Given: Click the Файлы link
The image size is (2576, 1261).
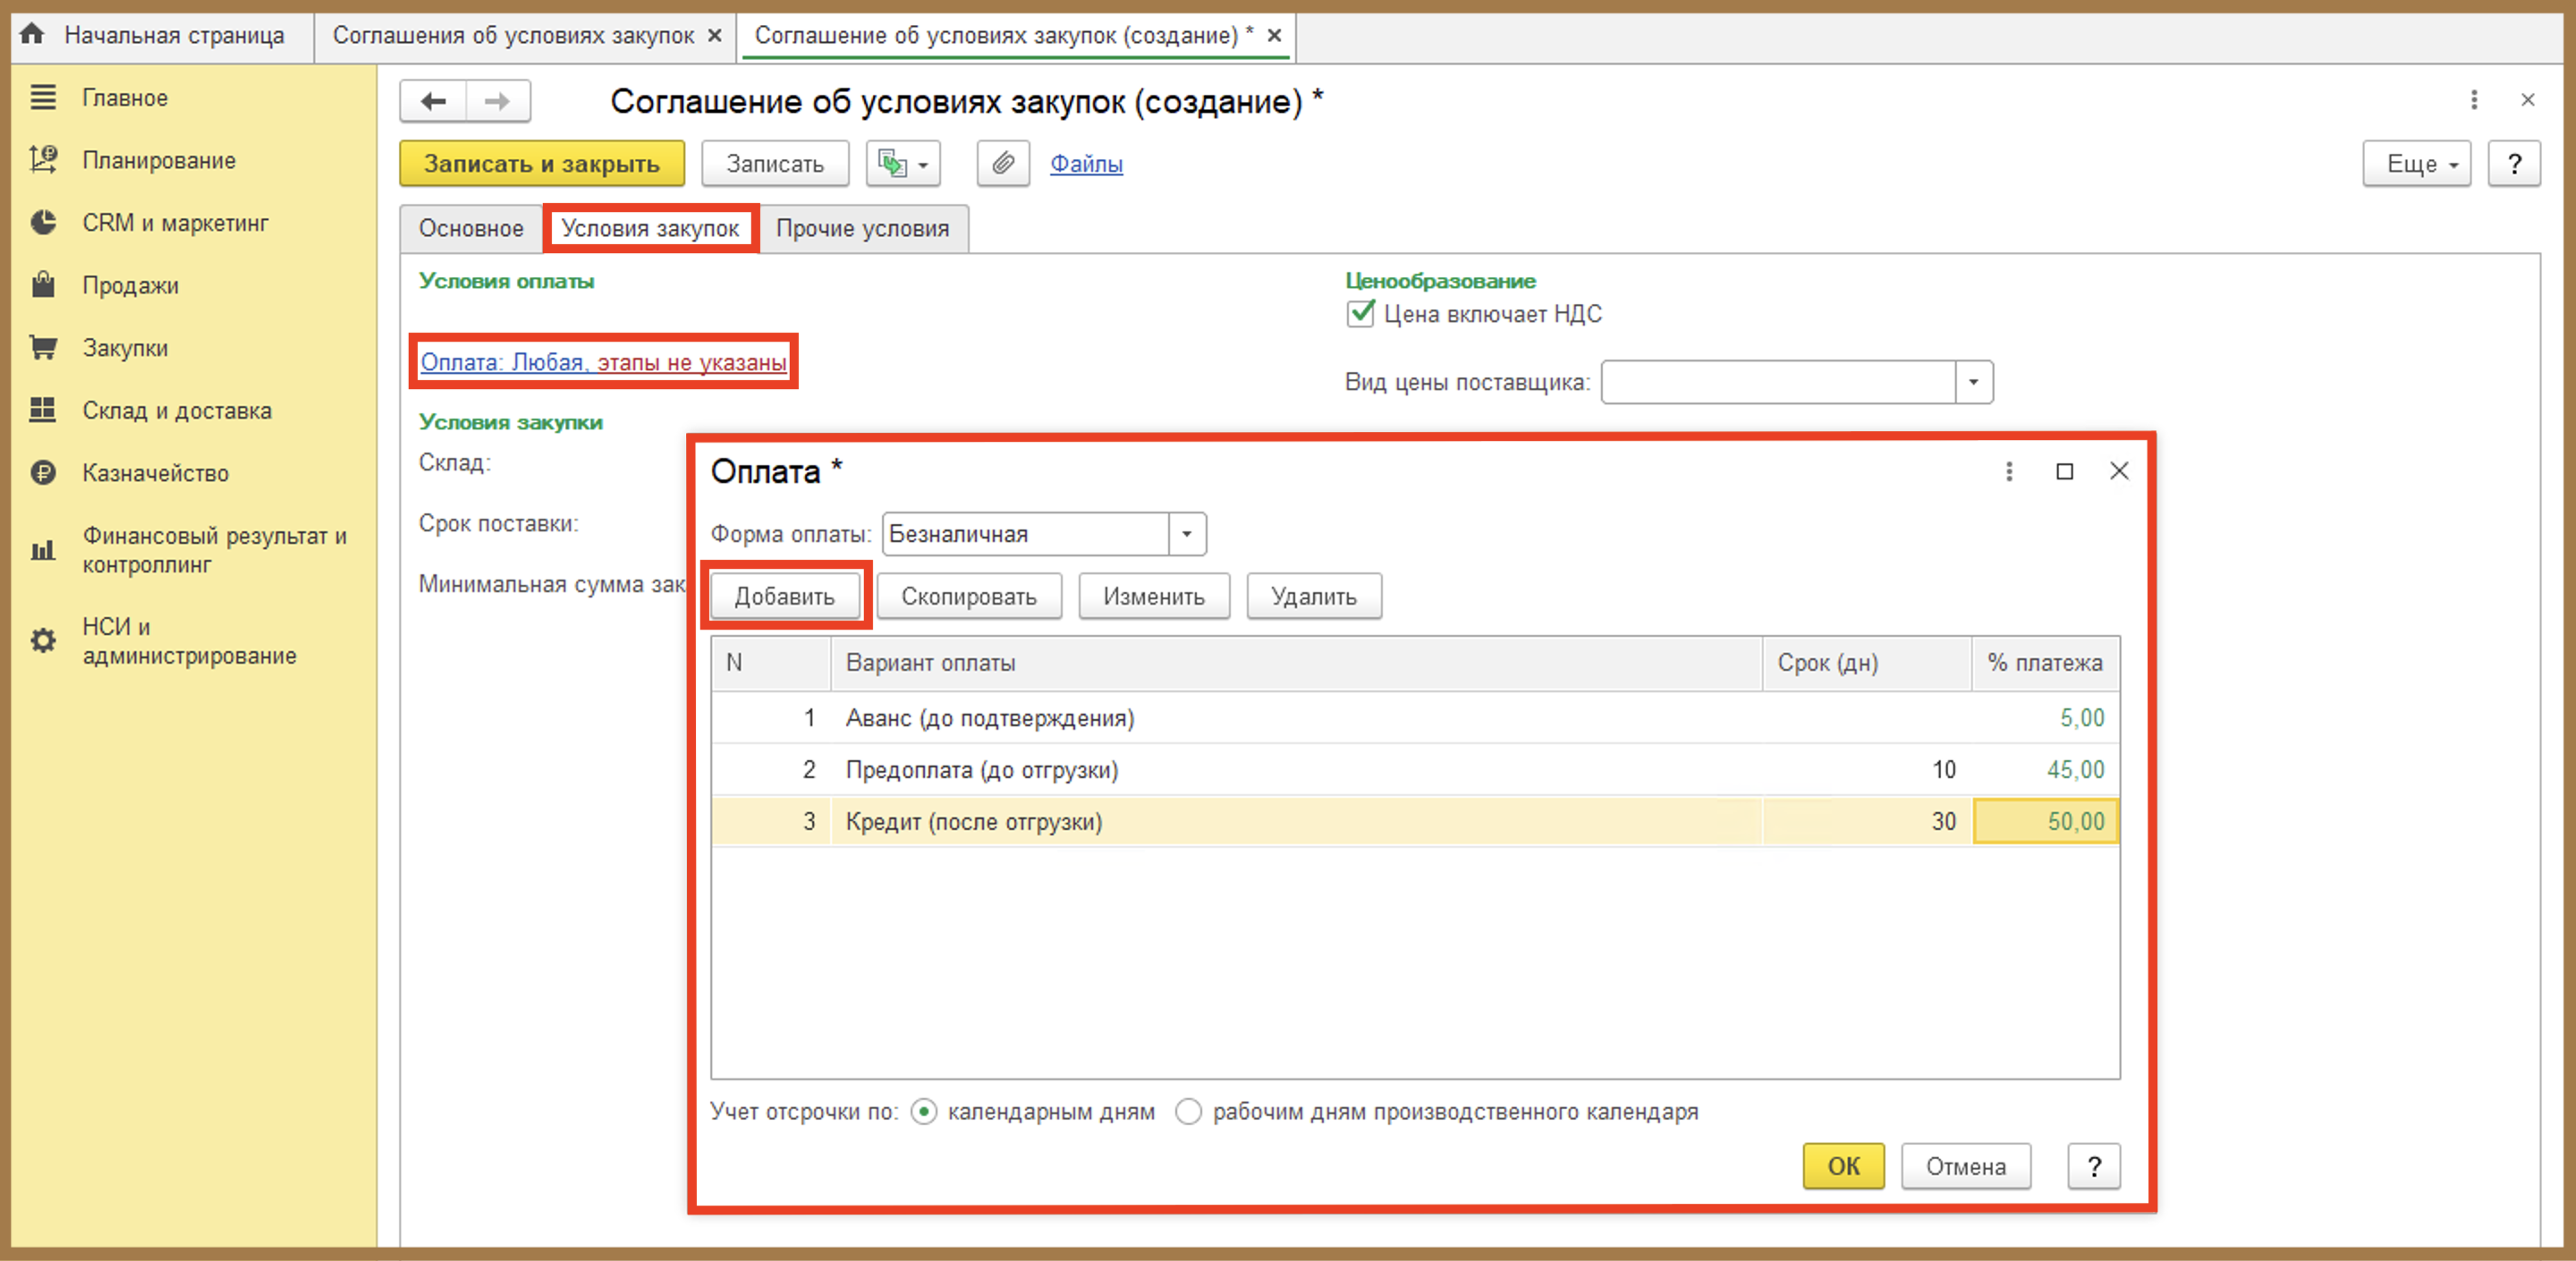Looking at the screenshot, I should point(1086,163).
